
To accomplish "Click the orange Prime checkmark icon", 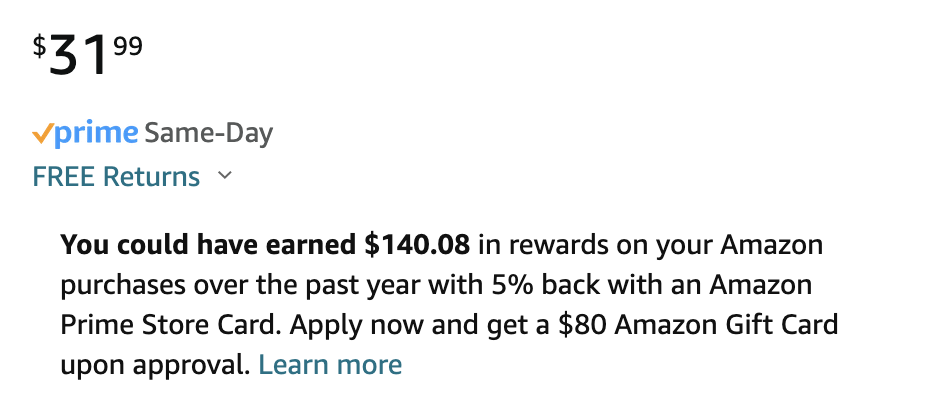I will [x=43, y=134].
